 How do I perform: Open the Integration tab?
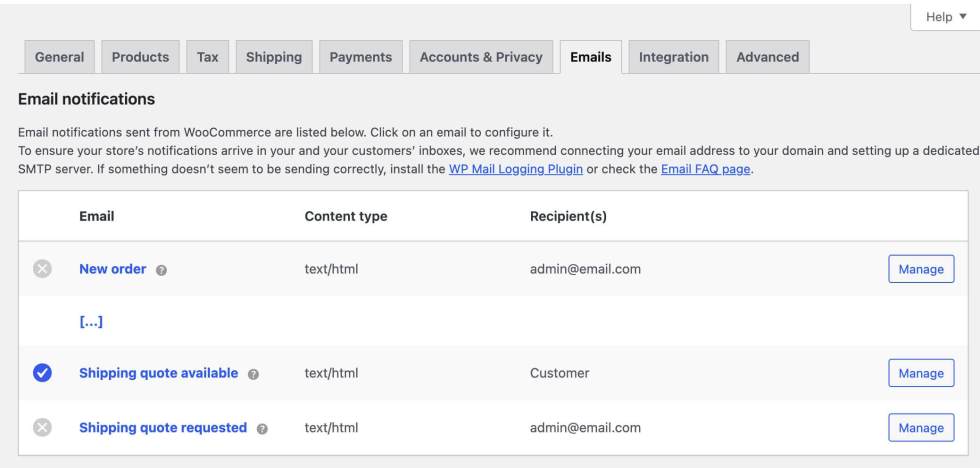pyautogui.click(x=673, y=57)
